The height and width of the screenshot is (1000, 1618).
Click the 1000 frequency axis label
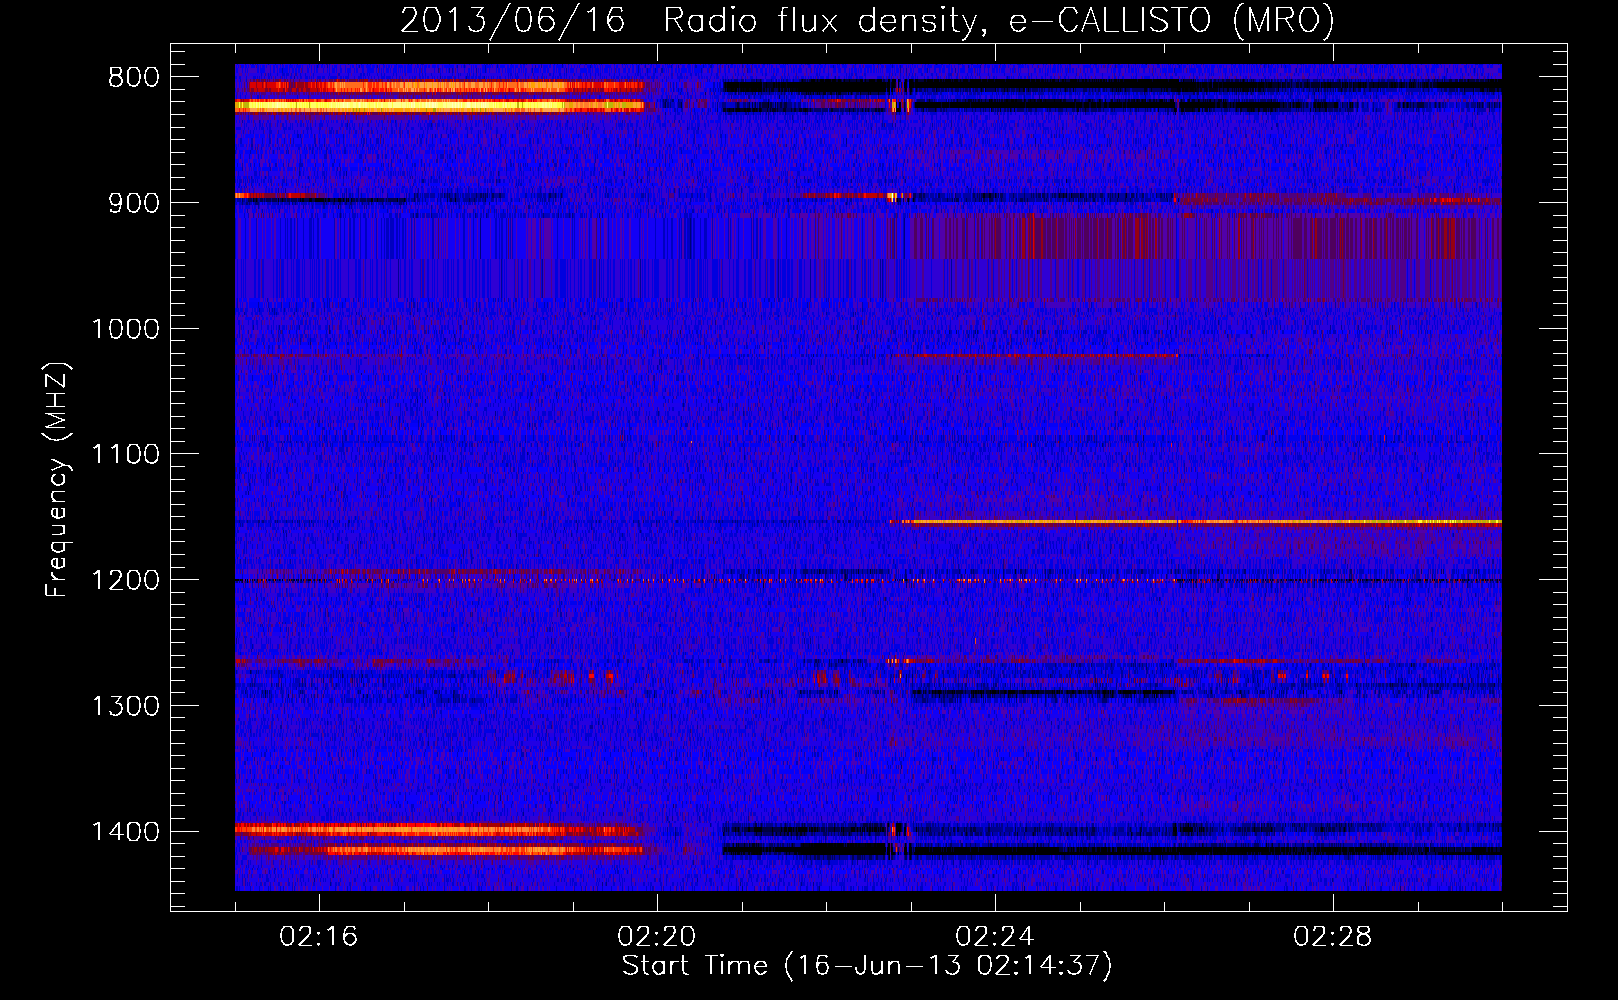click(x=125, y=329)
